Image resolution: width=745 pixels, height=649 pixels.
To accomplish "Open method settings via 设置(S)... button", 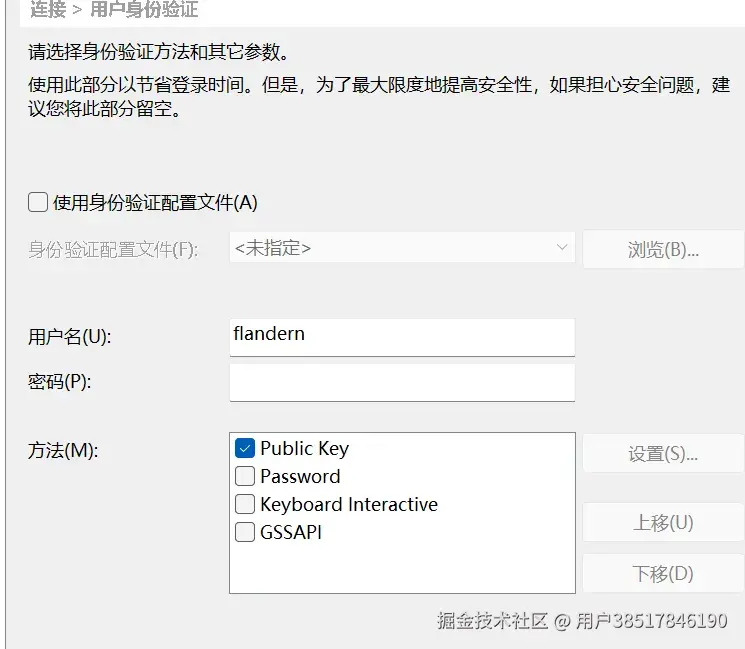I will tap(663, 453).
